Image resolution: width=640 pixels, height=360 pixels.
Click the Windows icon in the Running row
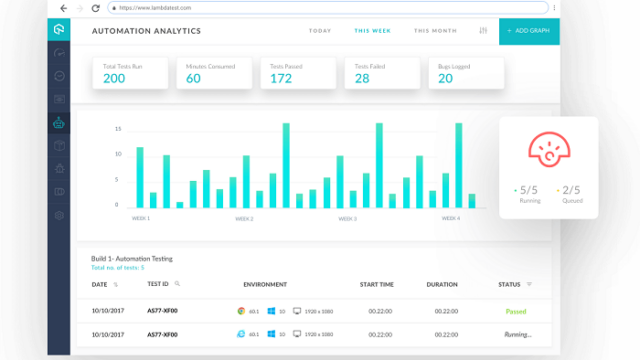[271, 334]
